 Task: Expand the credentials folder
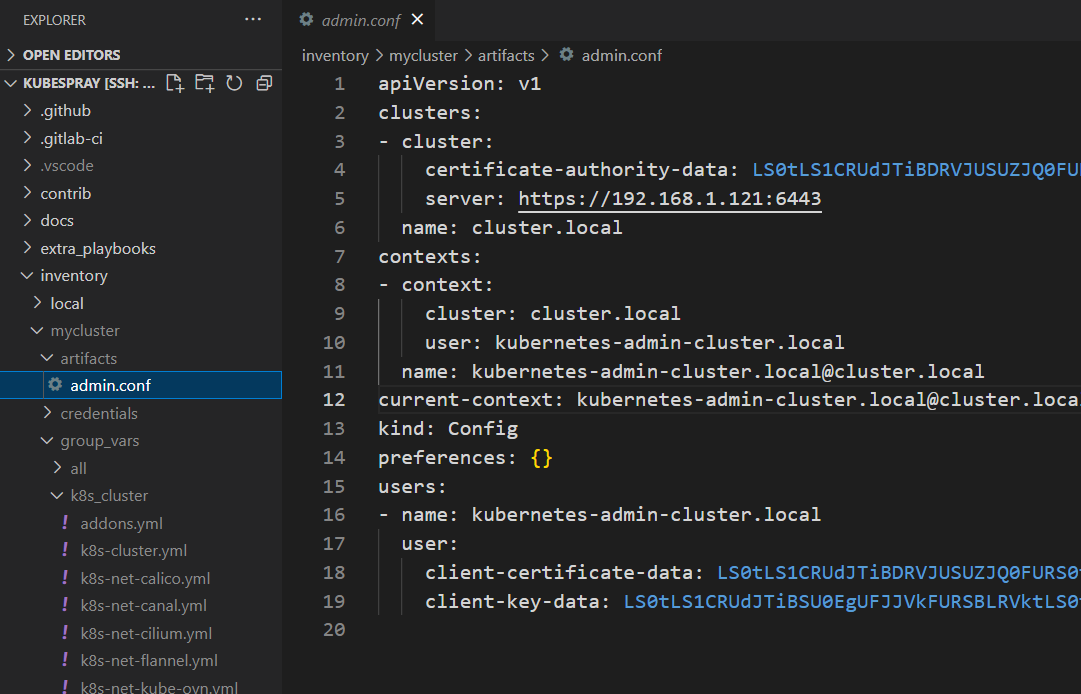99,413
